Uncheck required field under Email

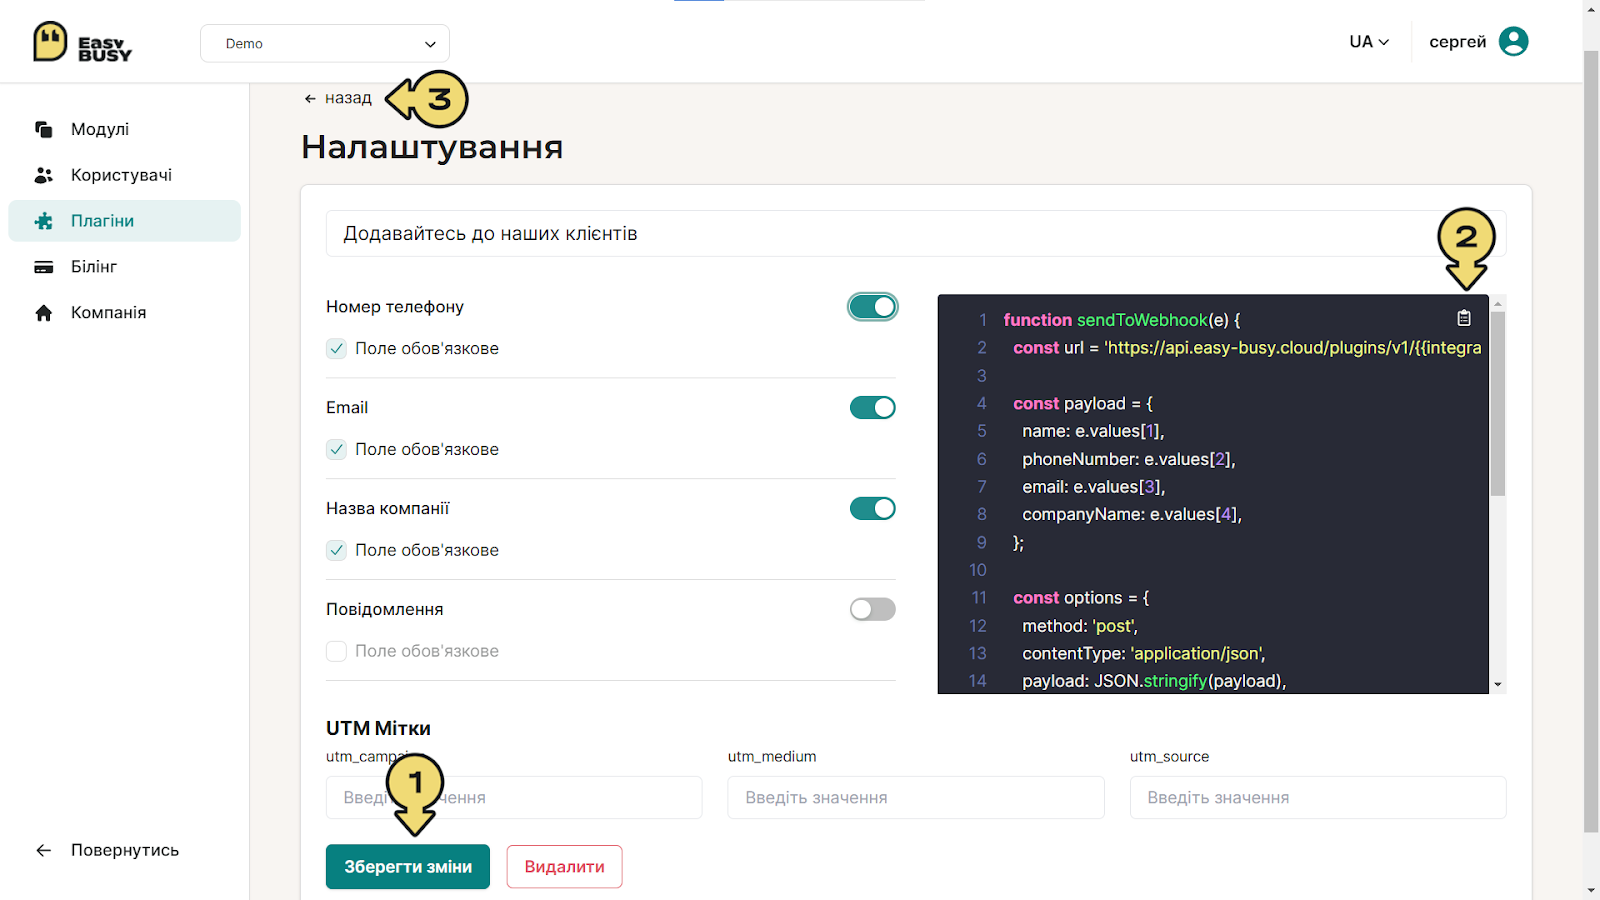337,449
